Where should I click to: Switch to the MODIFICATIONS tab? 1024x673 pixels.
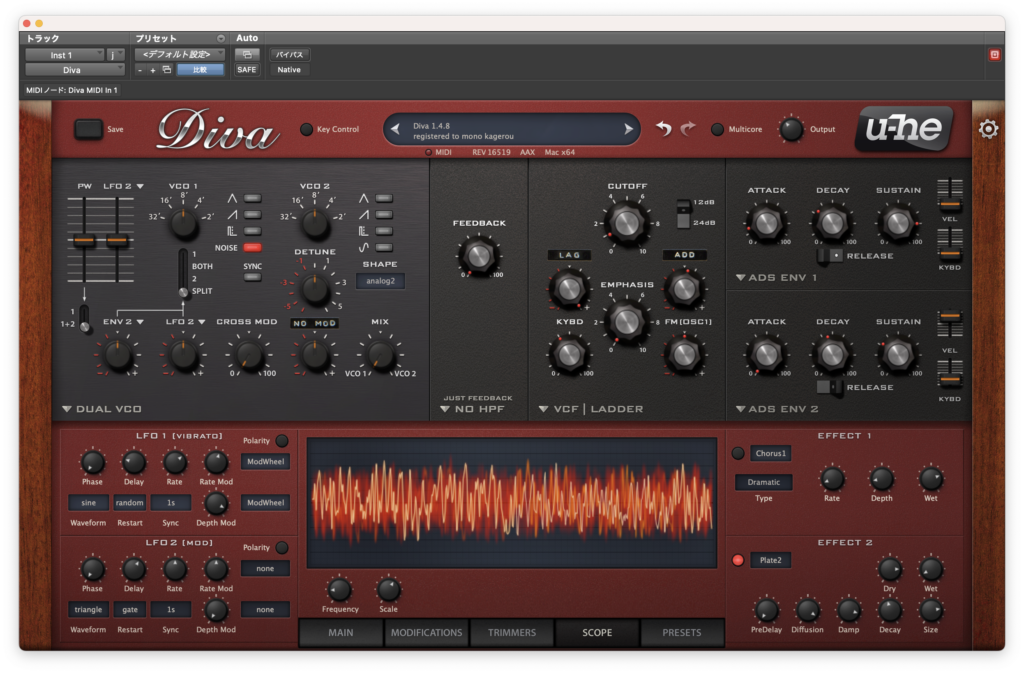tap(426, 633)
